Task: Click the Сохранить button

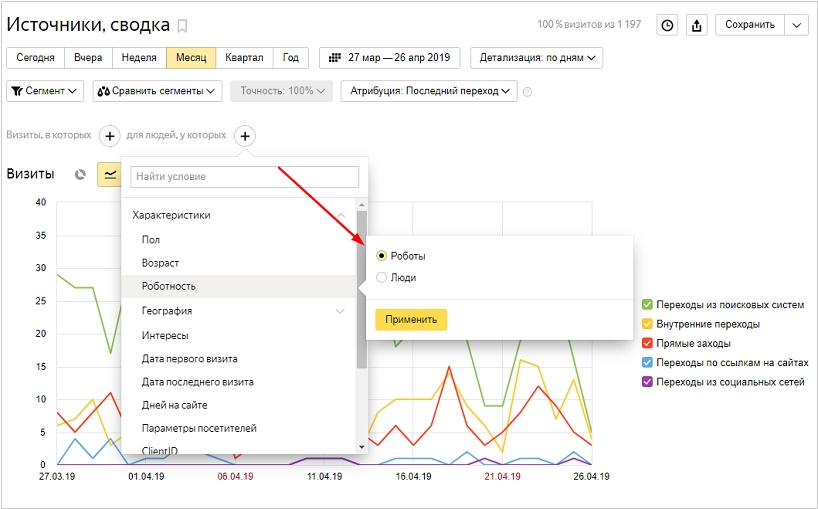Action: 750,25
